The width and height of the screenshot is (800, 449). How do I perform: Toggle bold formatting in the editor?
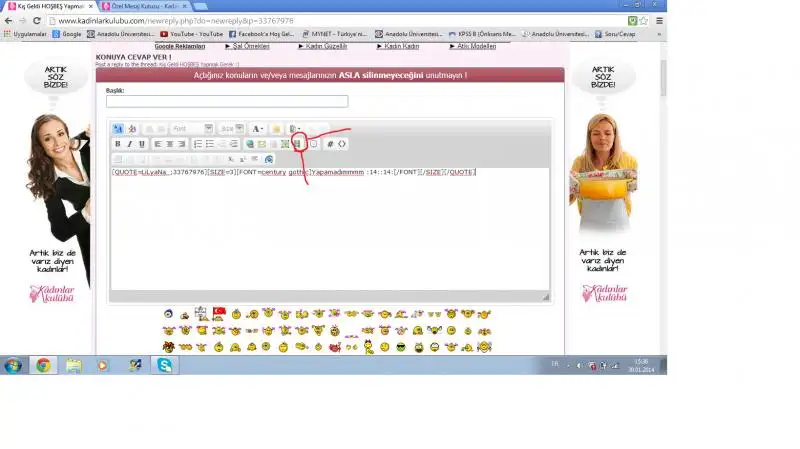(x=118, y=144)
